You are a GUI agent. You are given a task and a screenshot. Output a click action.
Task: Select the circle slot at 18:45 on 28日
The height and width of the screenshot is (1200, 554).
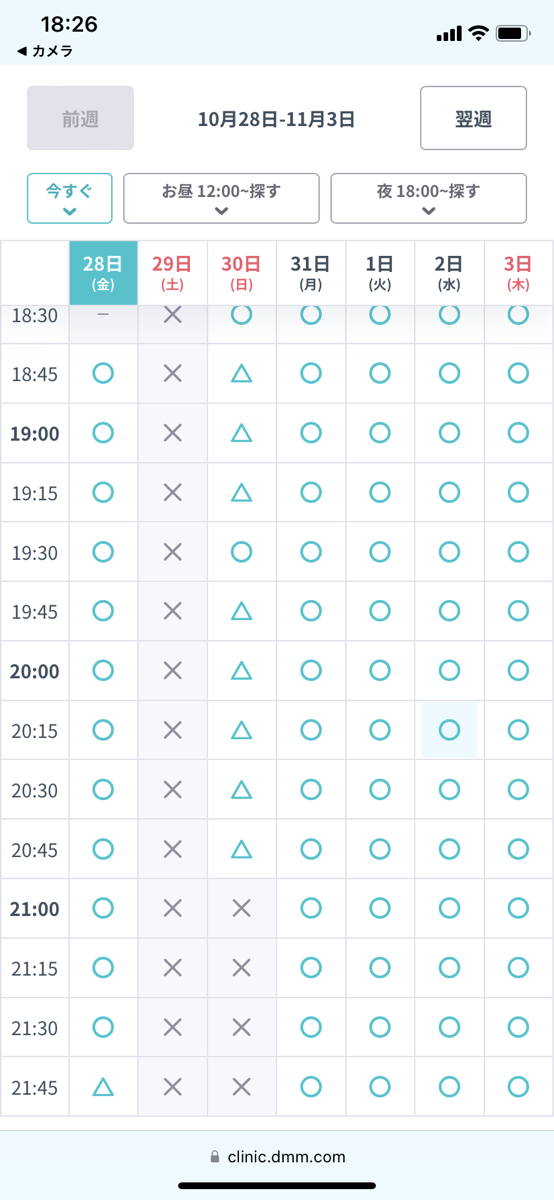pyautogui.click(x=103, y=373)
